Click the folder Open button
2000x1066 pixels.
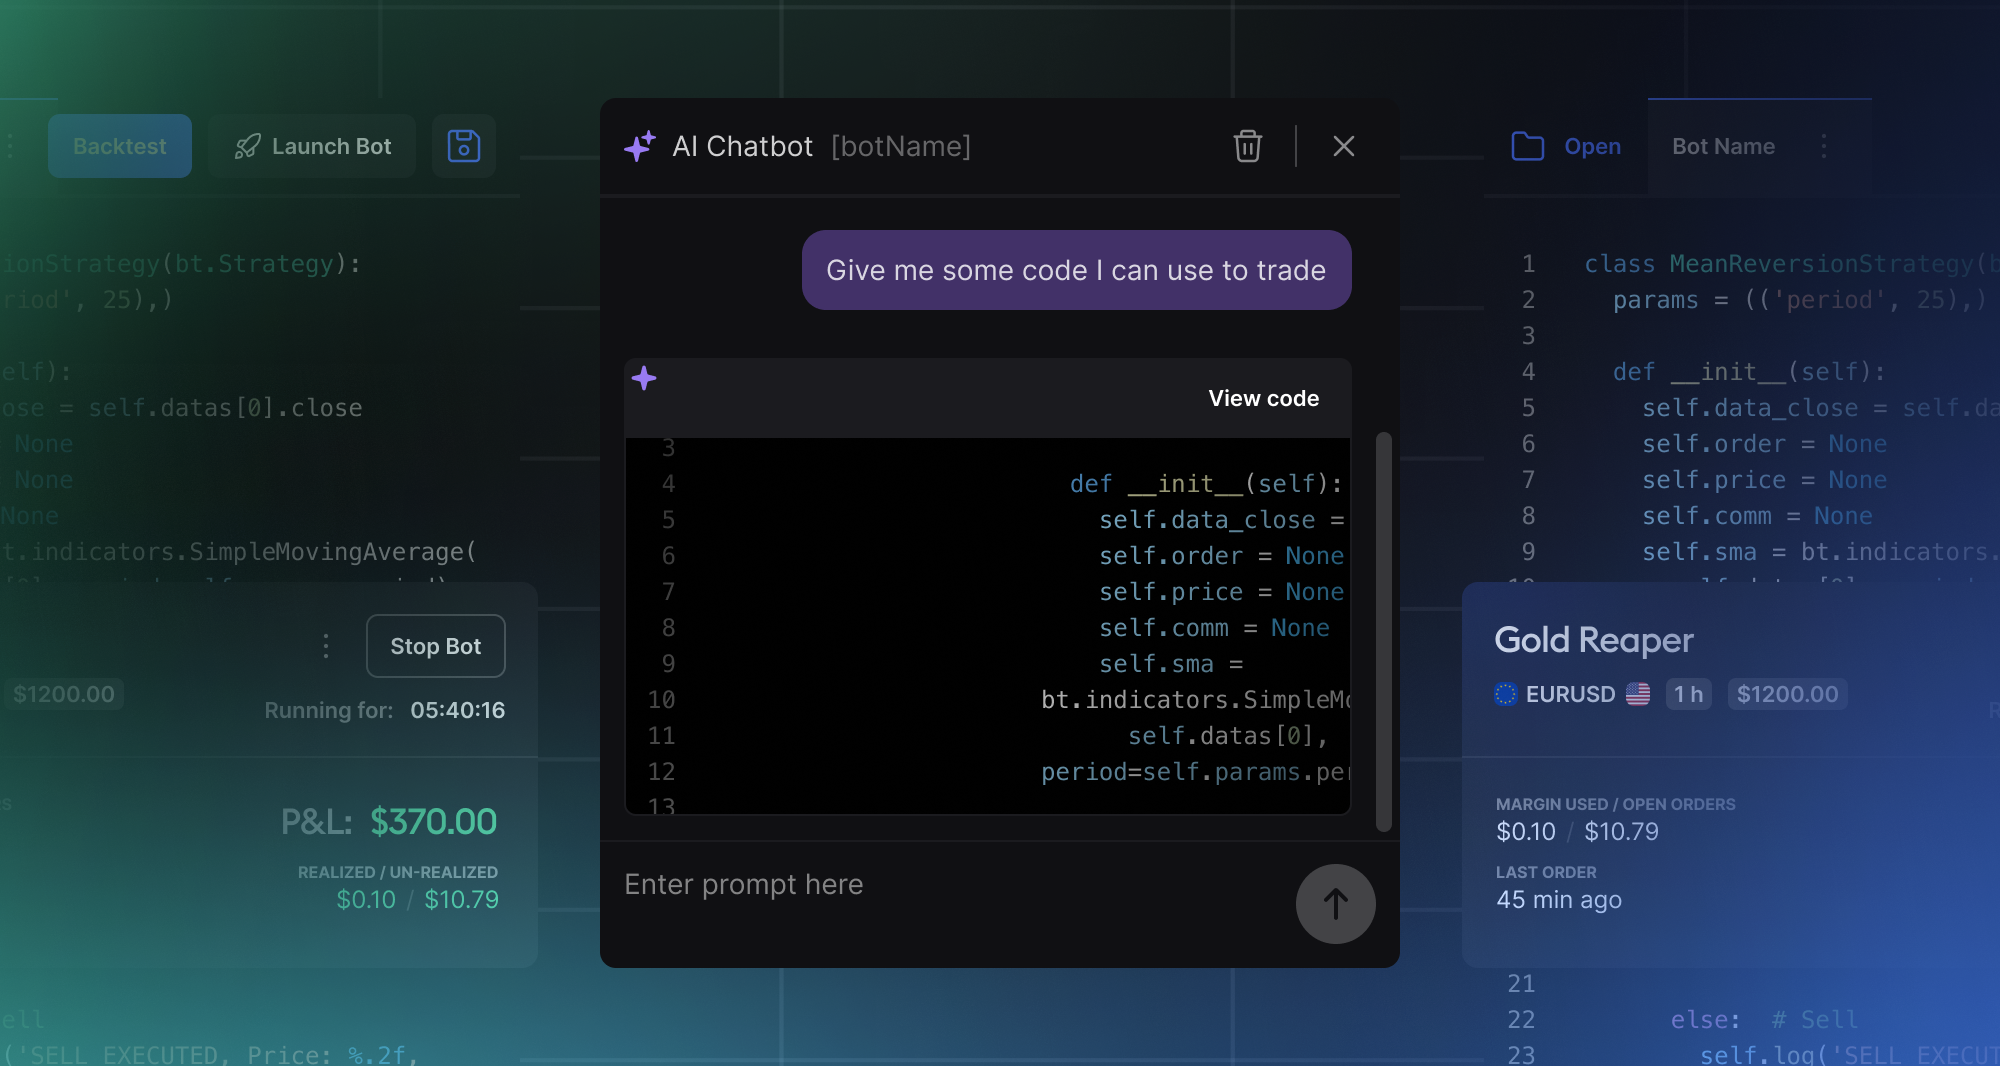(x=1566, y=146)
